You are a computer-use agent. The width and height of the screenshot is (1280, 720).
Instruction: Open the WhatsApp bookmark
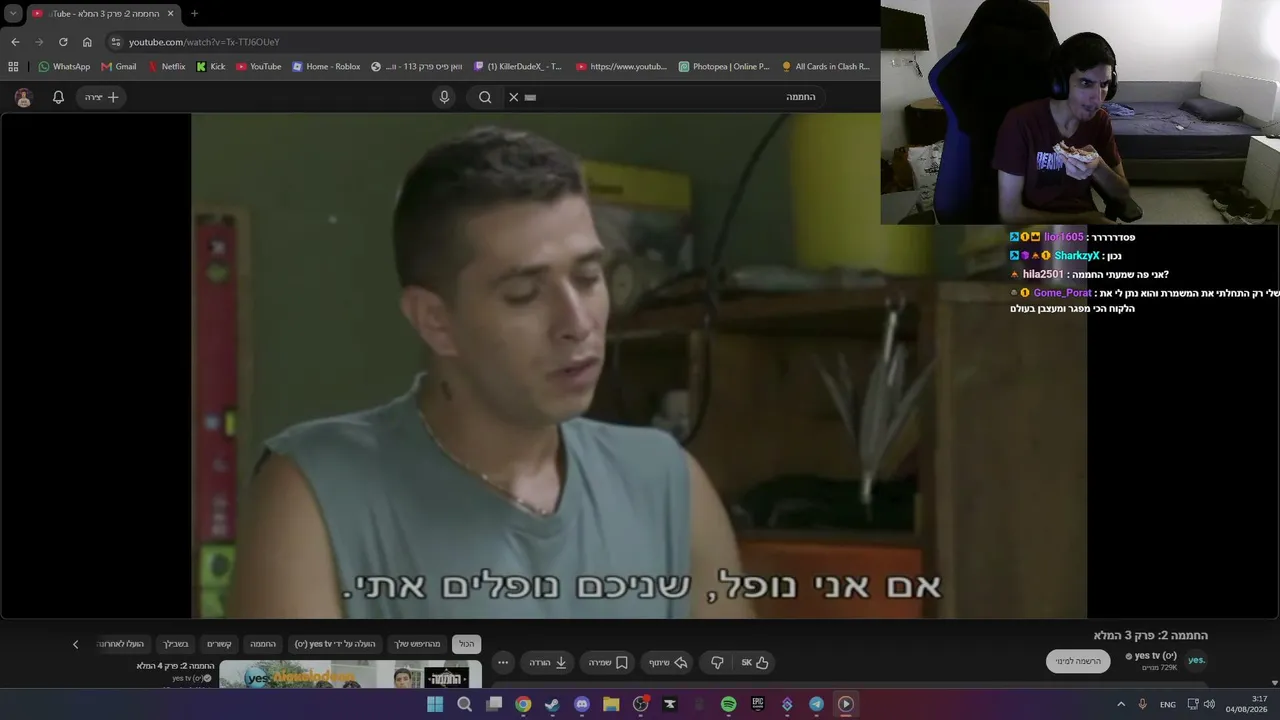(x=64, y=67)
